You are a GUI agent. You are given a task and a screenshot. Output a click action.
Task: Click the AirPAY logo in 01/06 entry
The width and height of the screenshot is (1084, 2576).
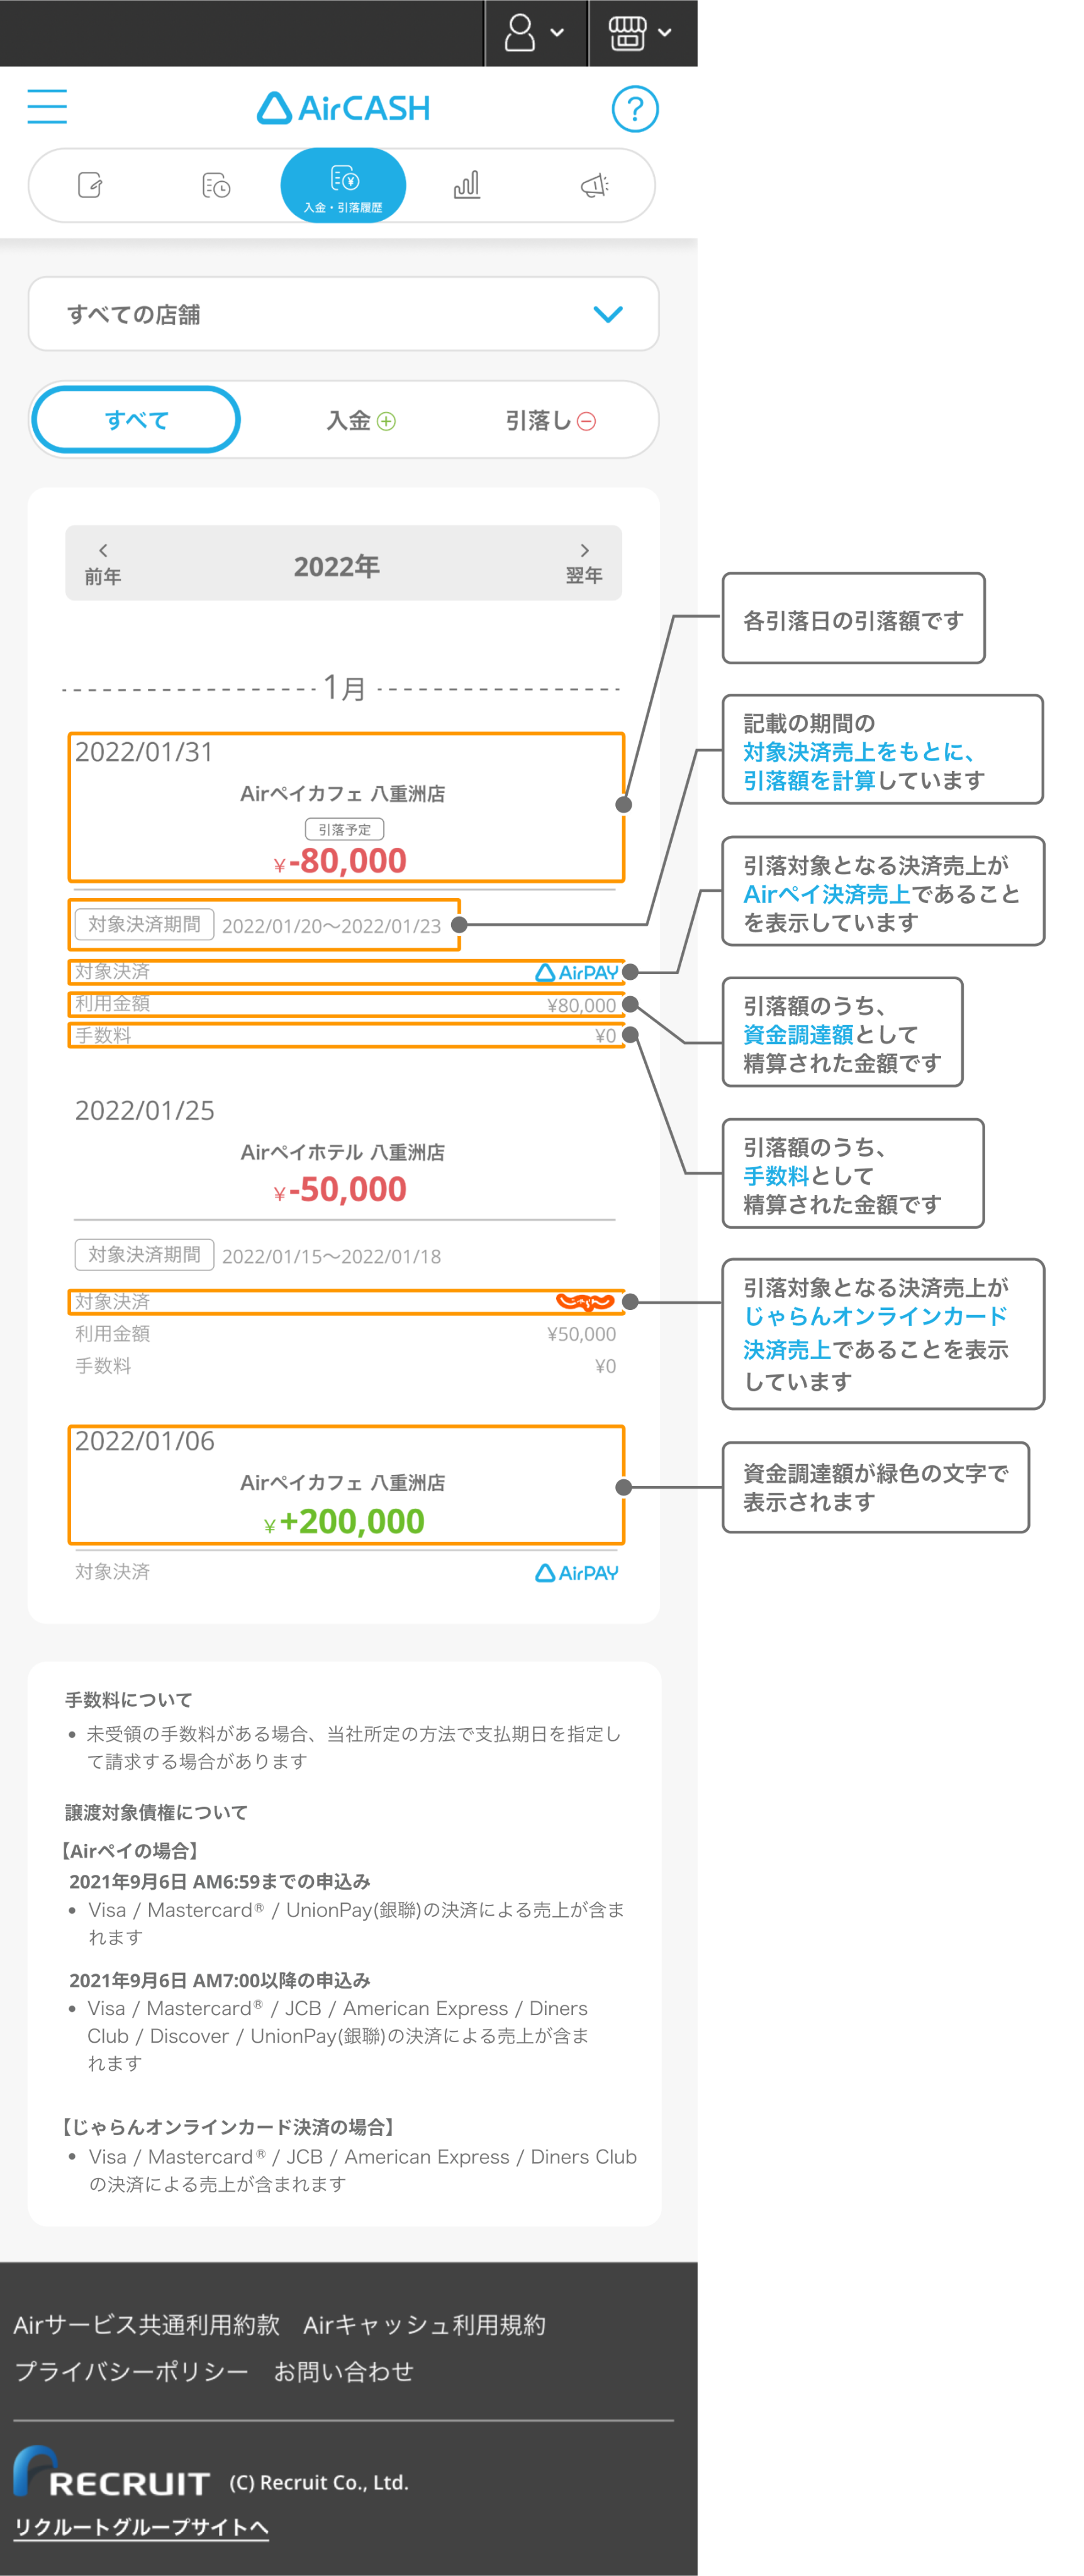(x=577, y=1572)
